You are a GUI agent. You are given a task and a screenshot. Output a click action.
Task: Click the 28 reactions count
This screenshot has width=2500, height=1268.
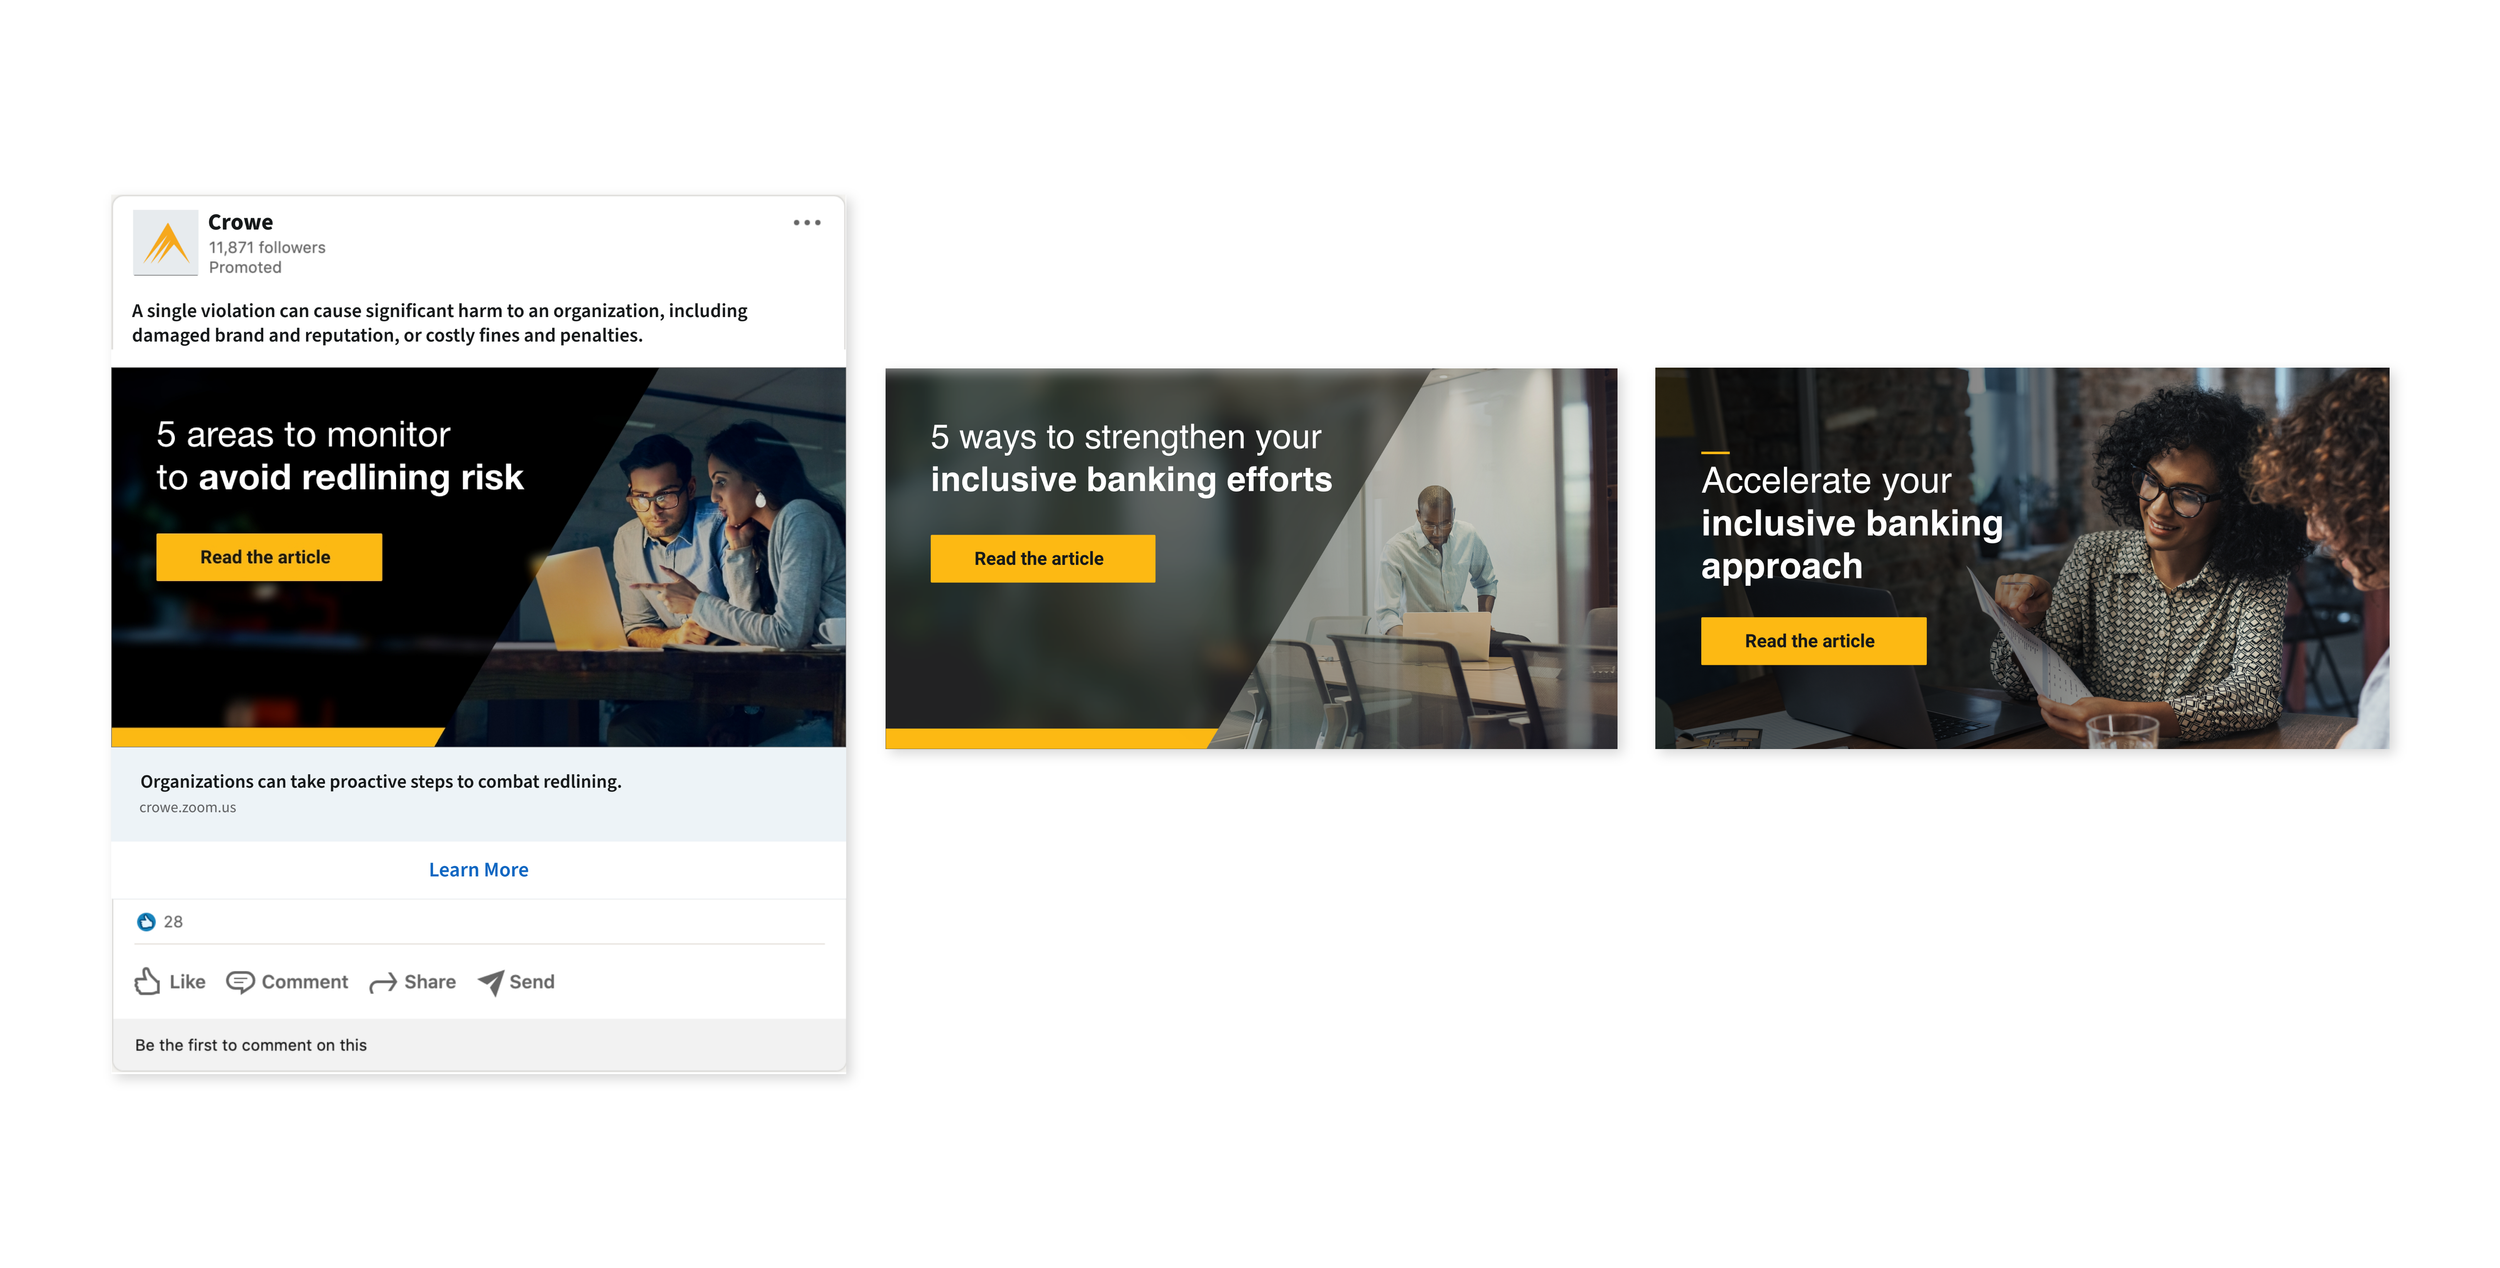pyautogui.click(x=173, y=922)
